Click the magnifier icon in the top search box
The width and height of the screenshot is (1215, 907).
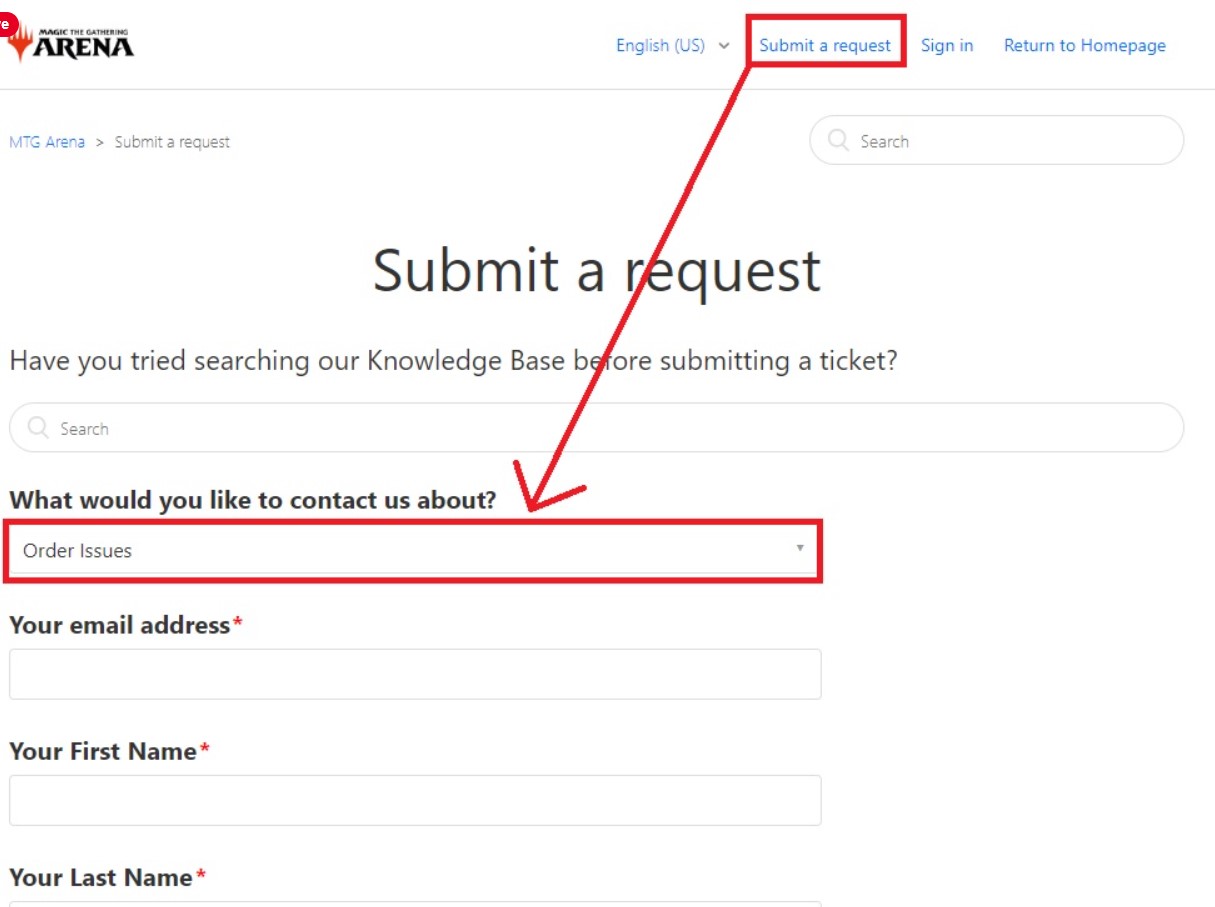coord(838,141)
